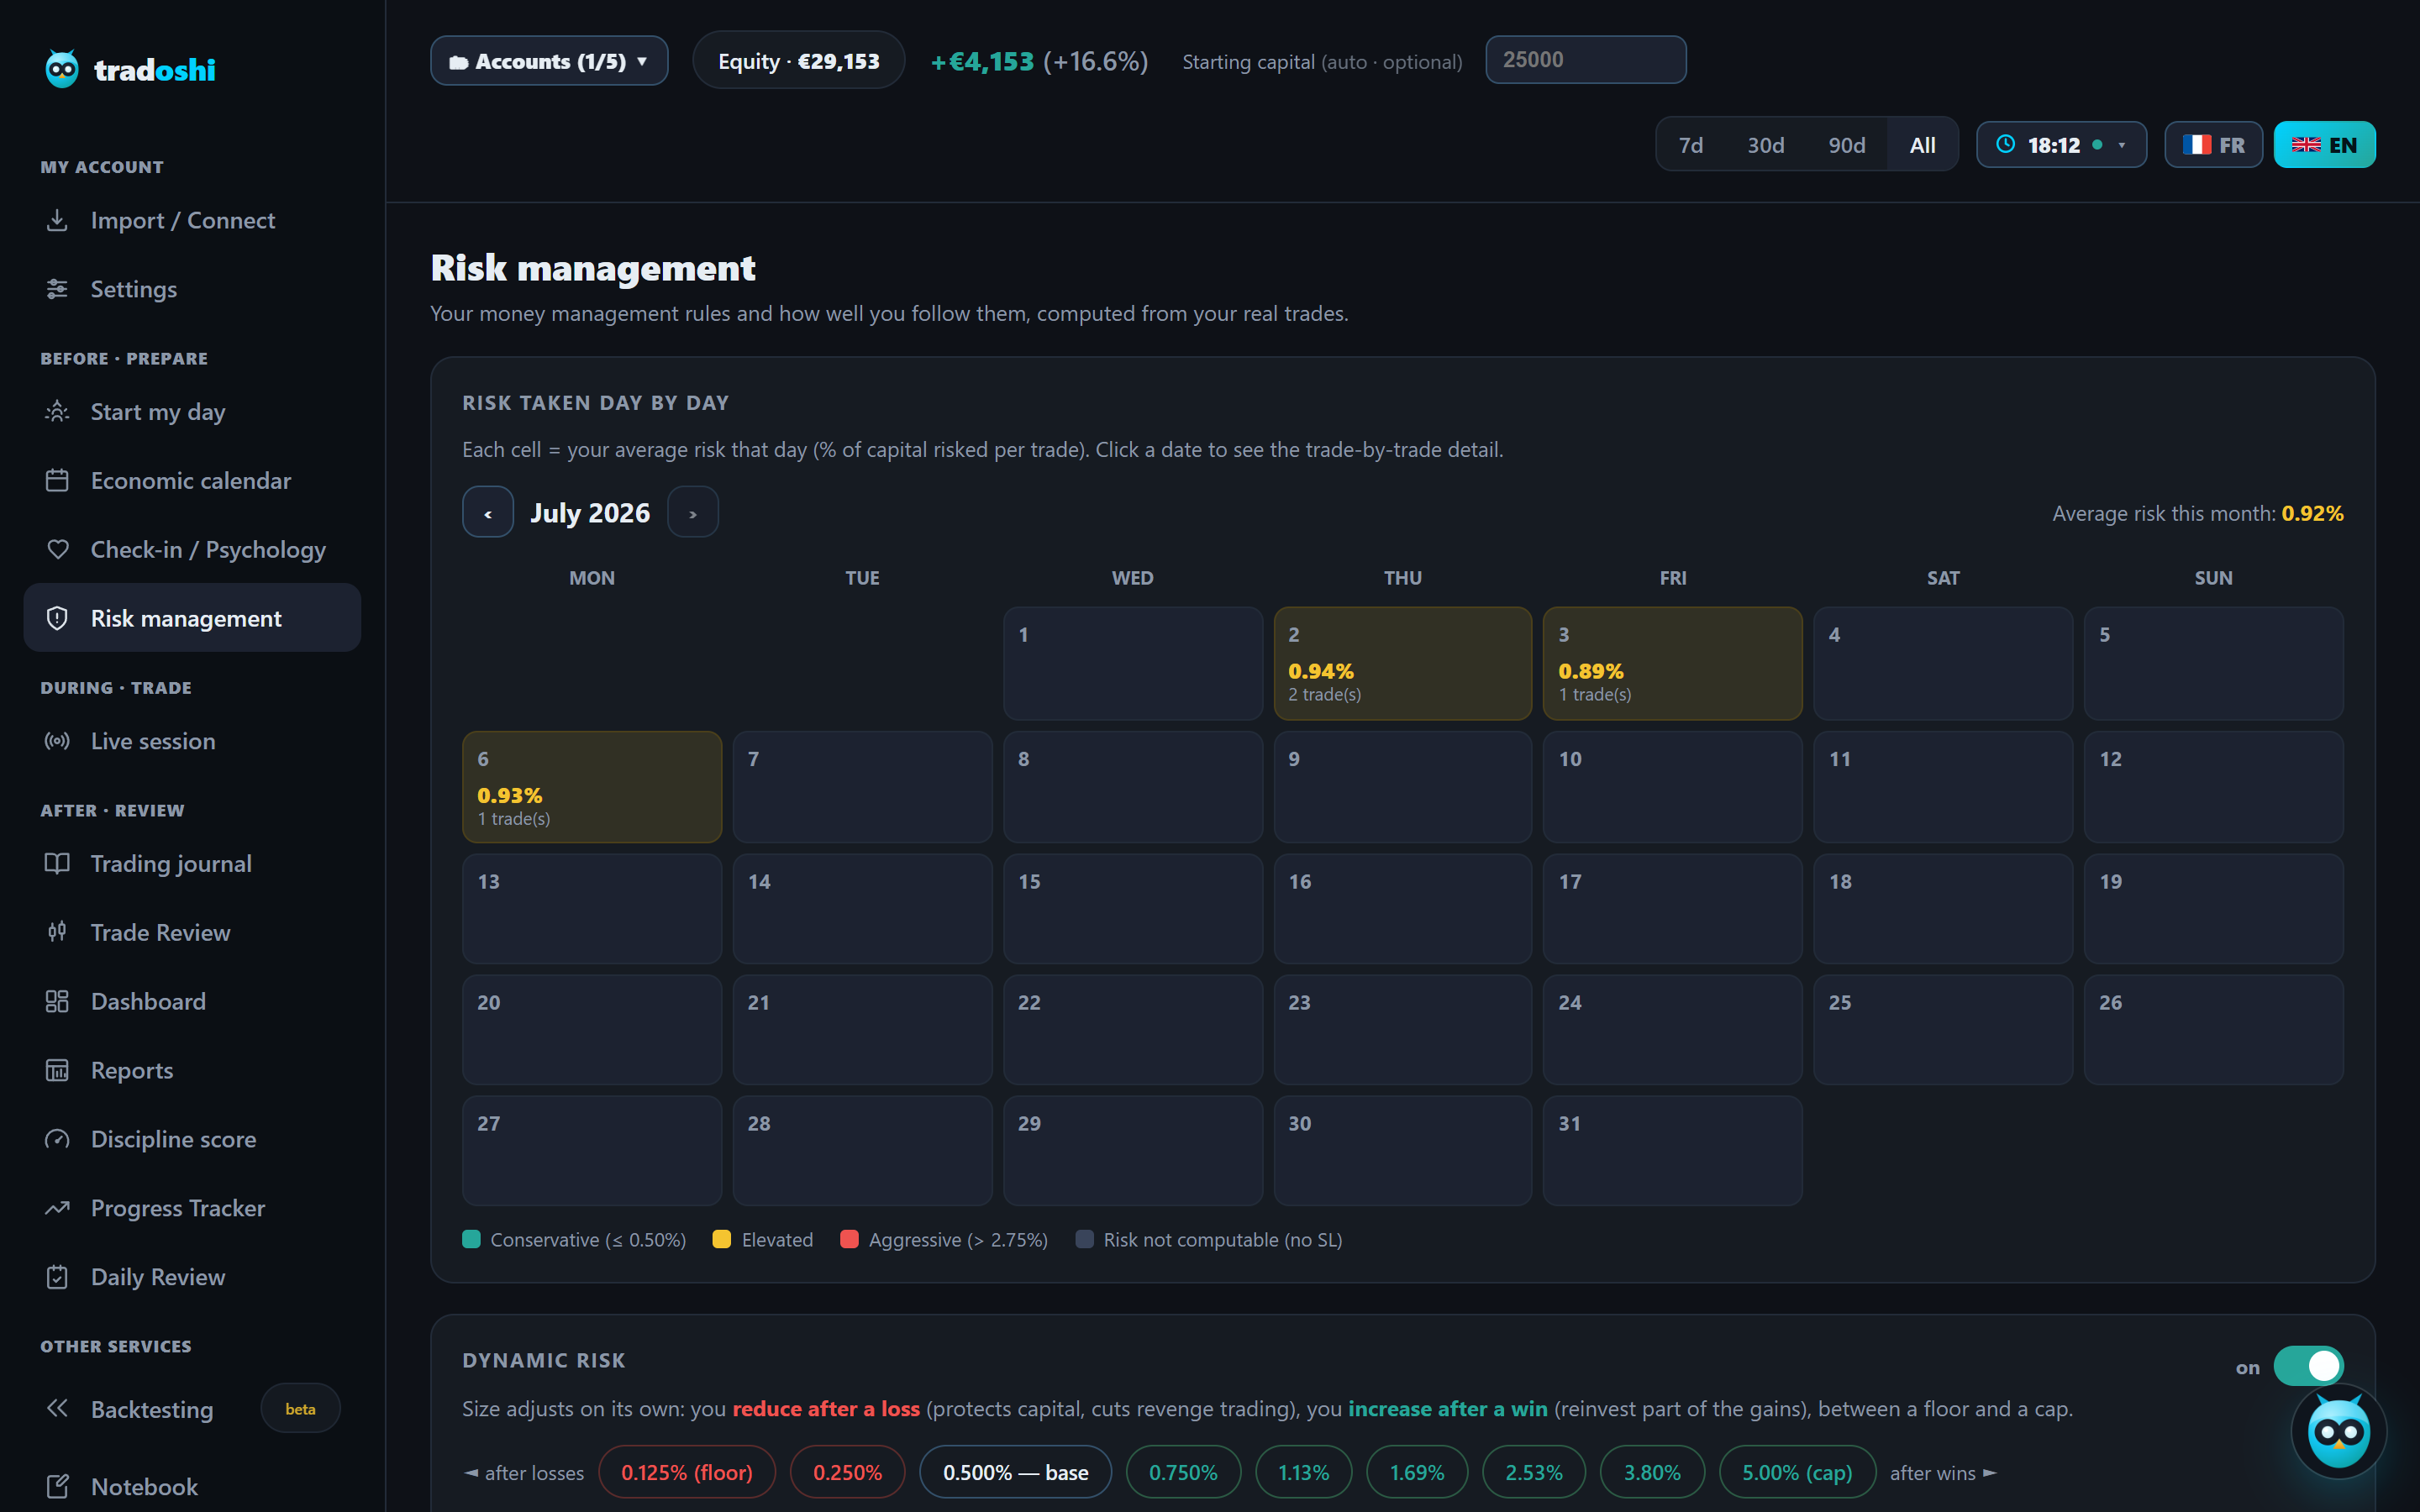This screenshot has height=1512, width=2420.
Task: Click the Notebook edit icon
Action: pos(57,1486)
